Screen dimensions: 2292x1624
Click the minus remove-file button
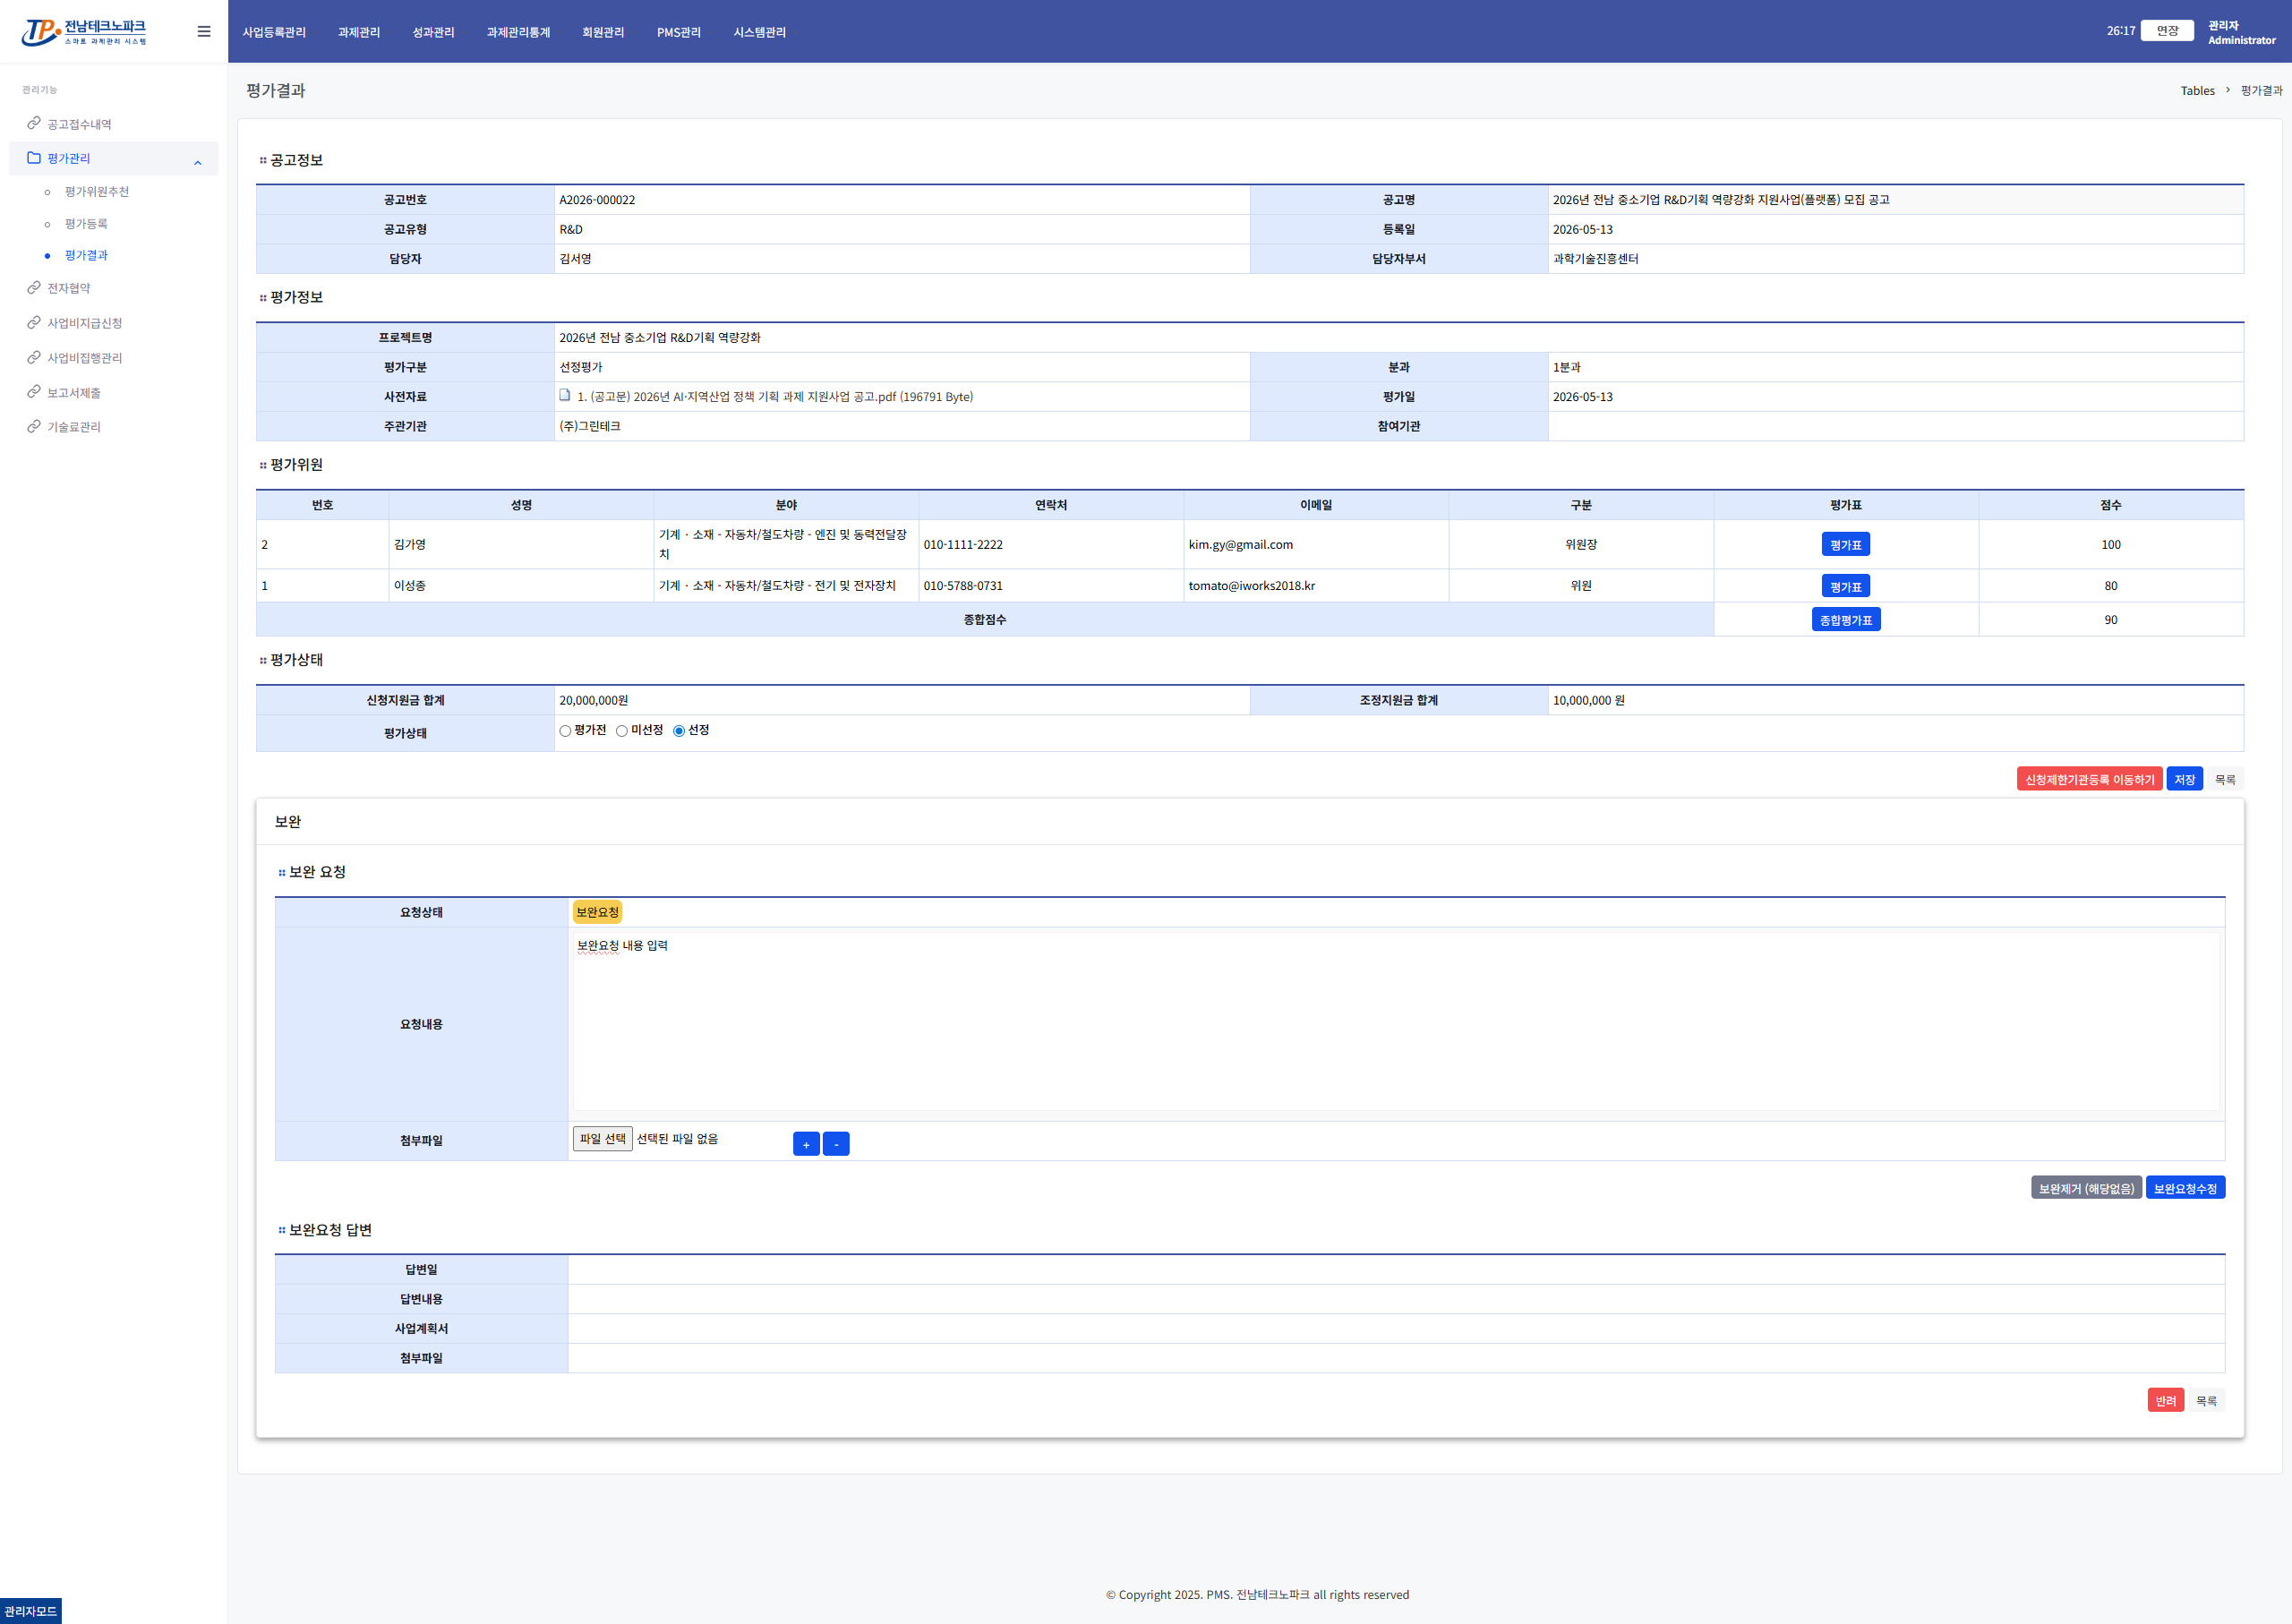[x=836, y=1144]
